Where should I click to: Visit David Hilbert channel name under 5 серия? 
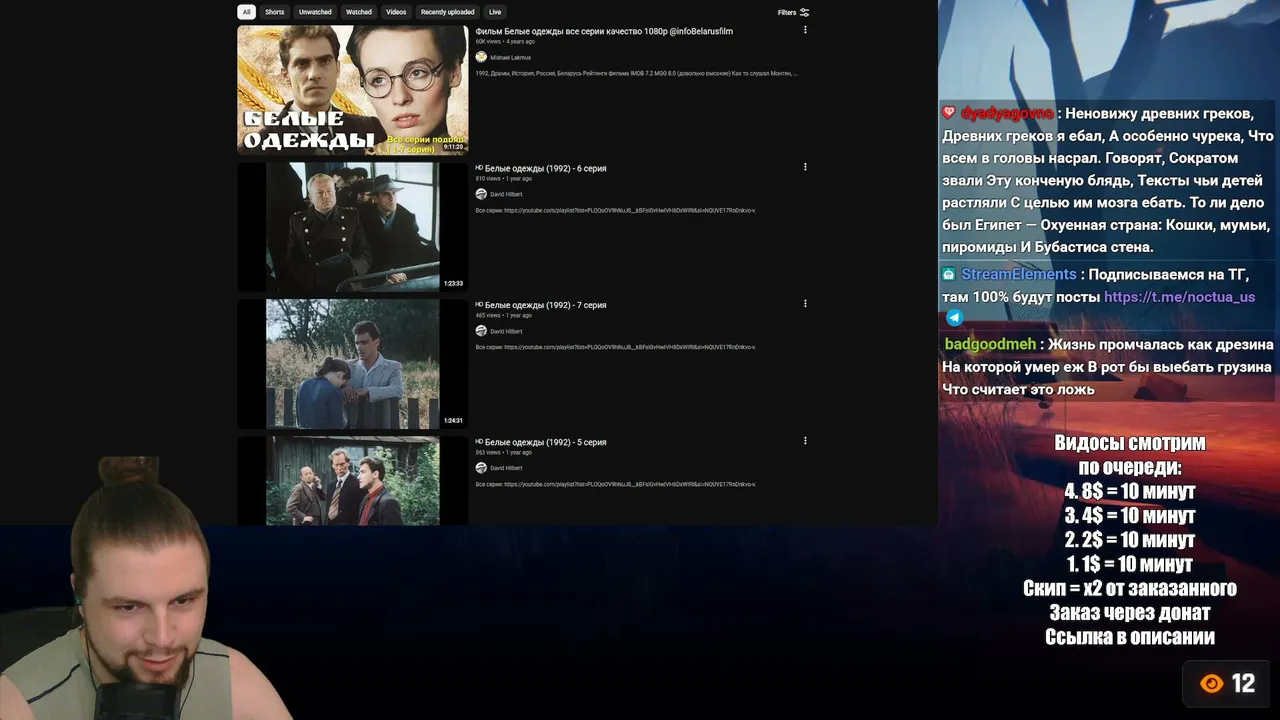click(x=506, y=468)
